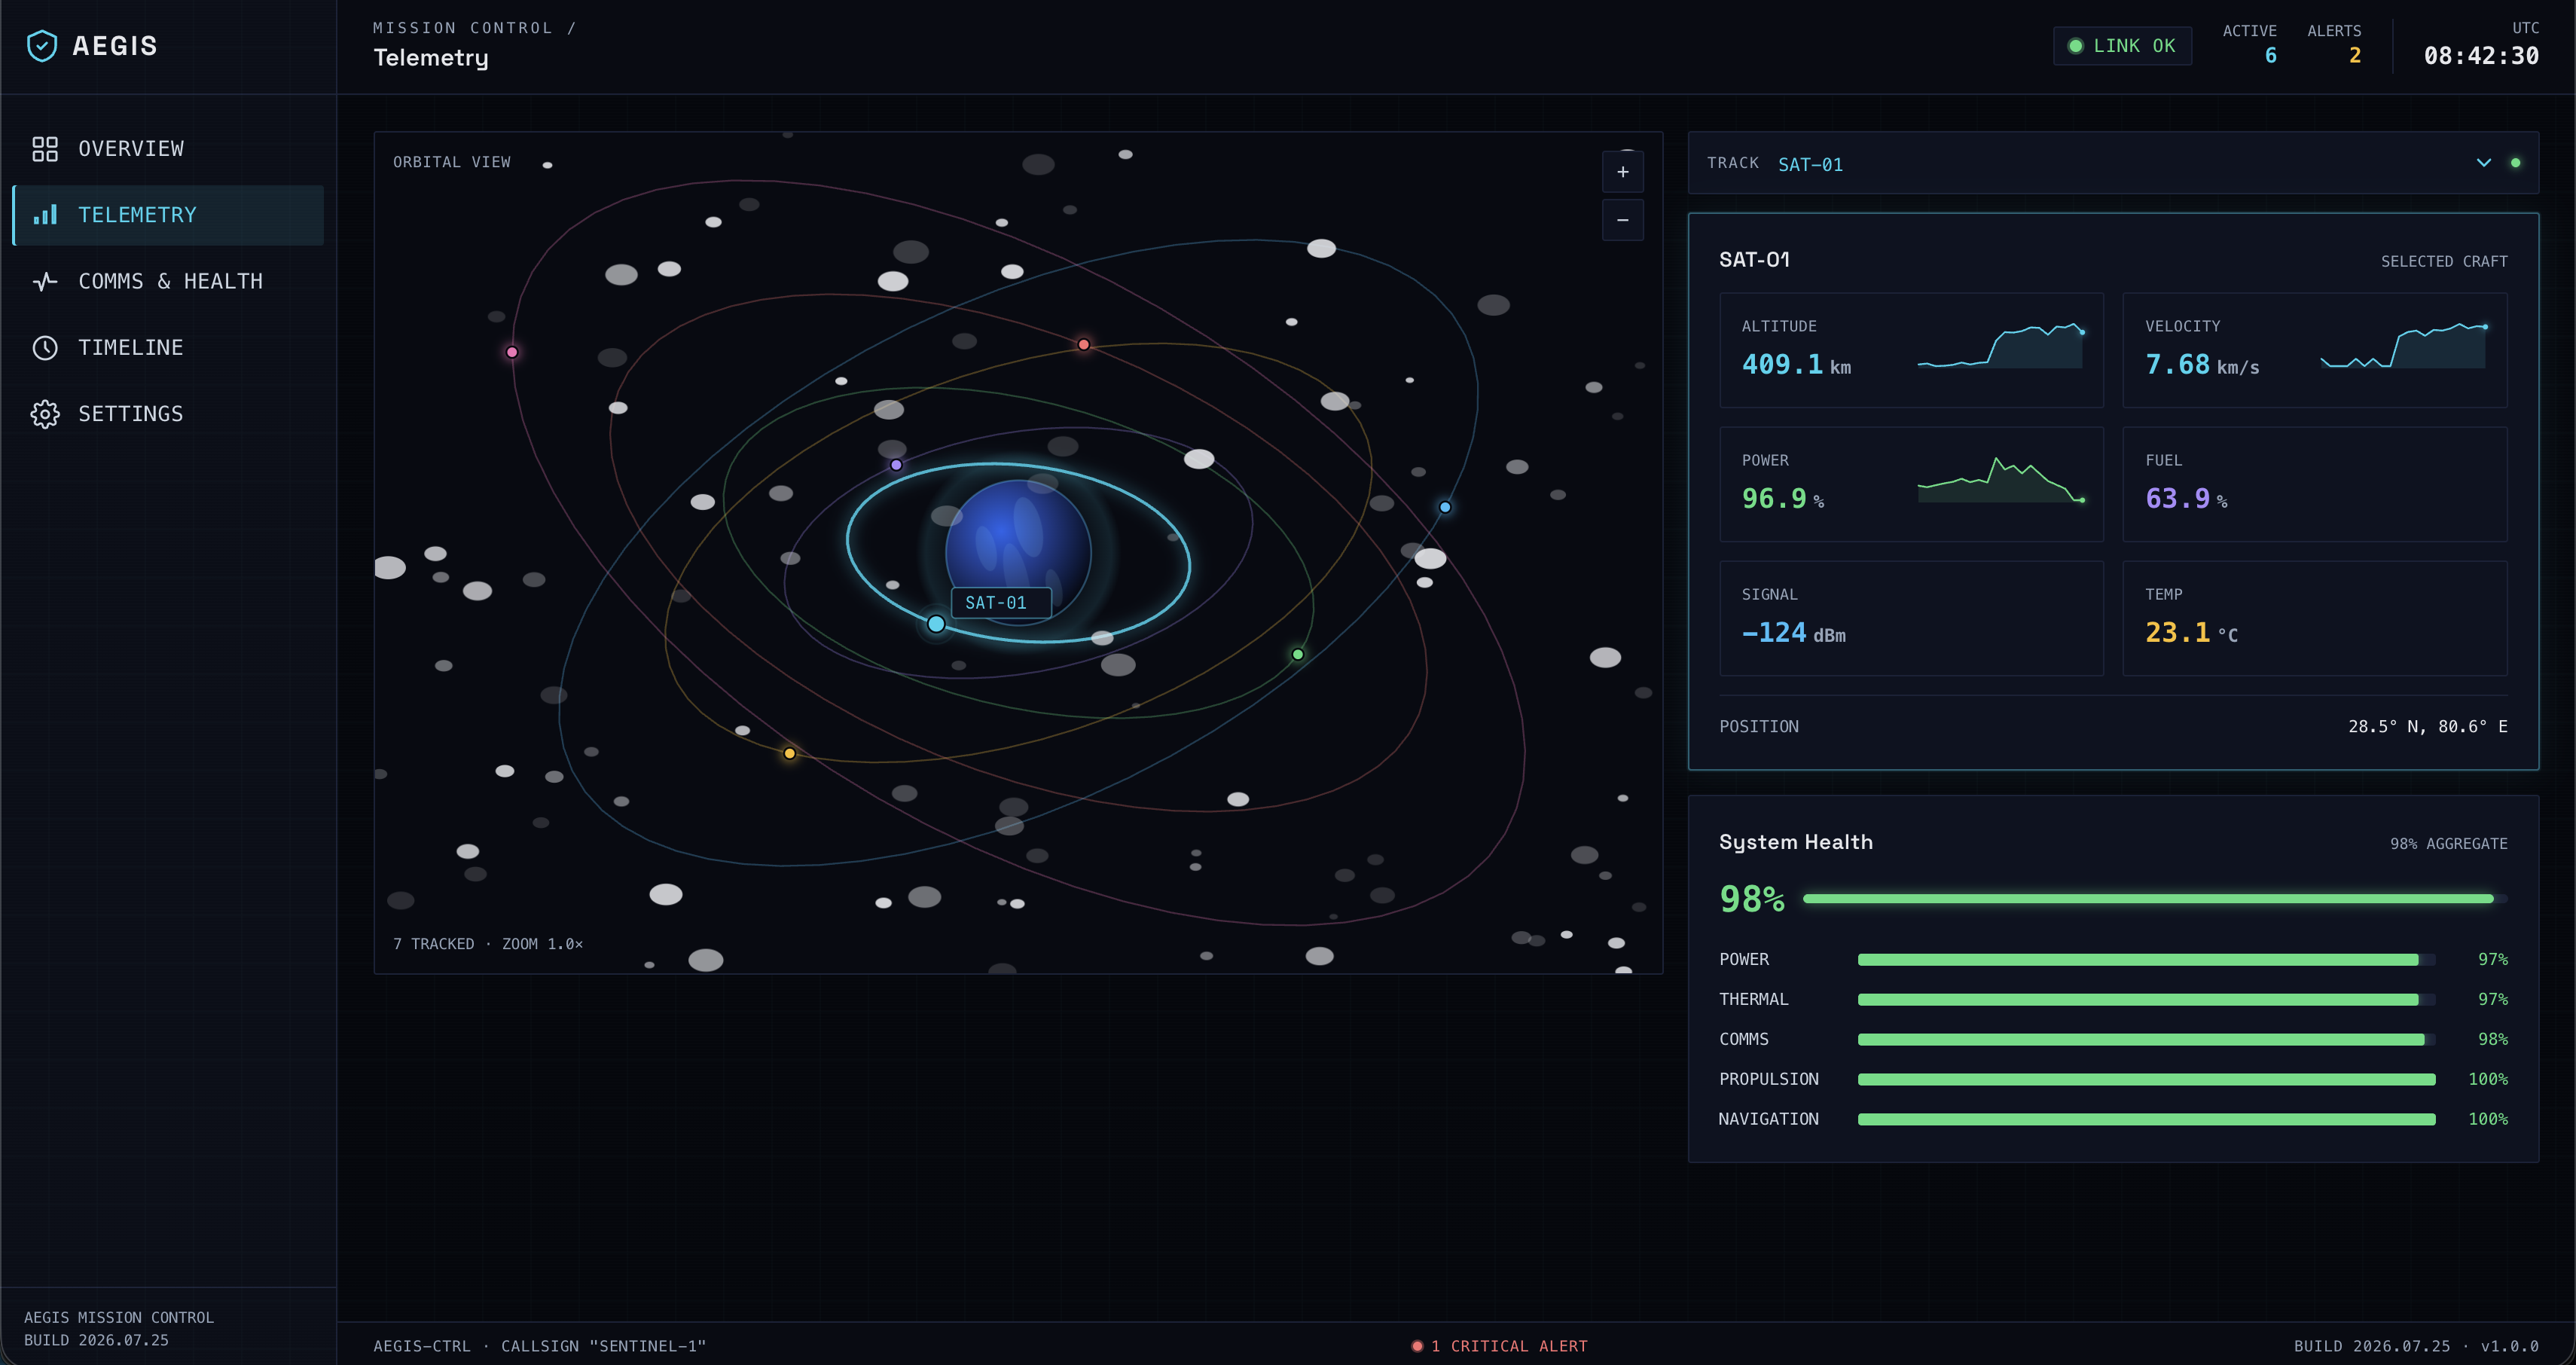Click the UTC clock 08:42:30
2576x1365 pixels.
click(2481, 56)
